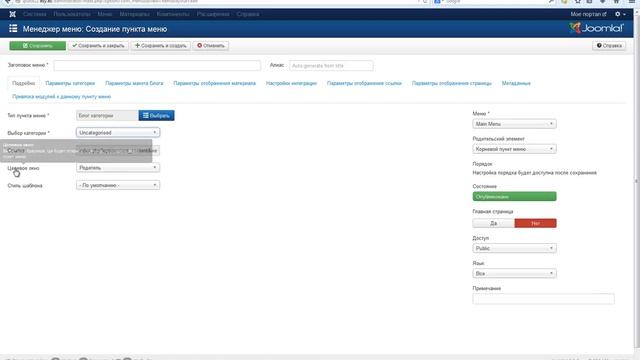The height and width of the screenshot is (360, 640).
Task: Switch to the Подробно tab
Action: tap(24, 83)
